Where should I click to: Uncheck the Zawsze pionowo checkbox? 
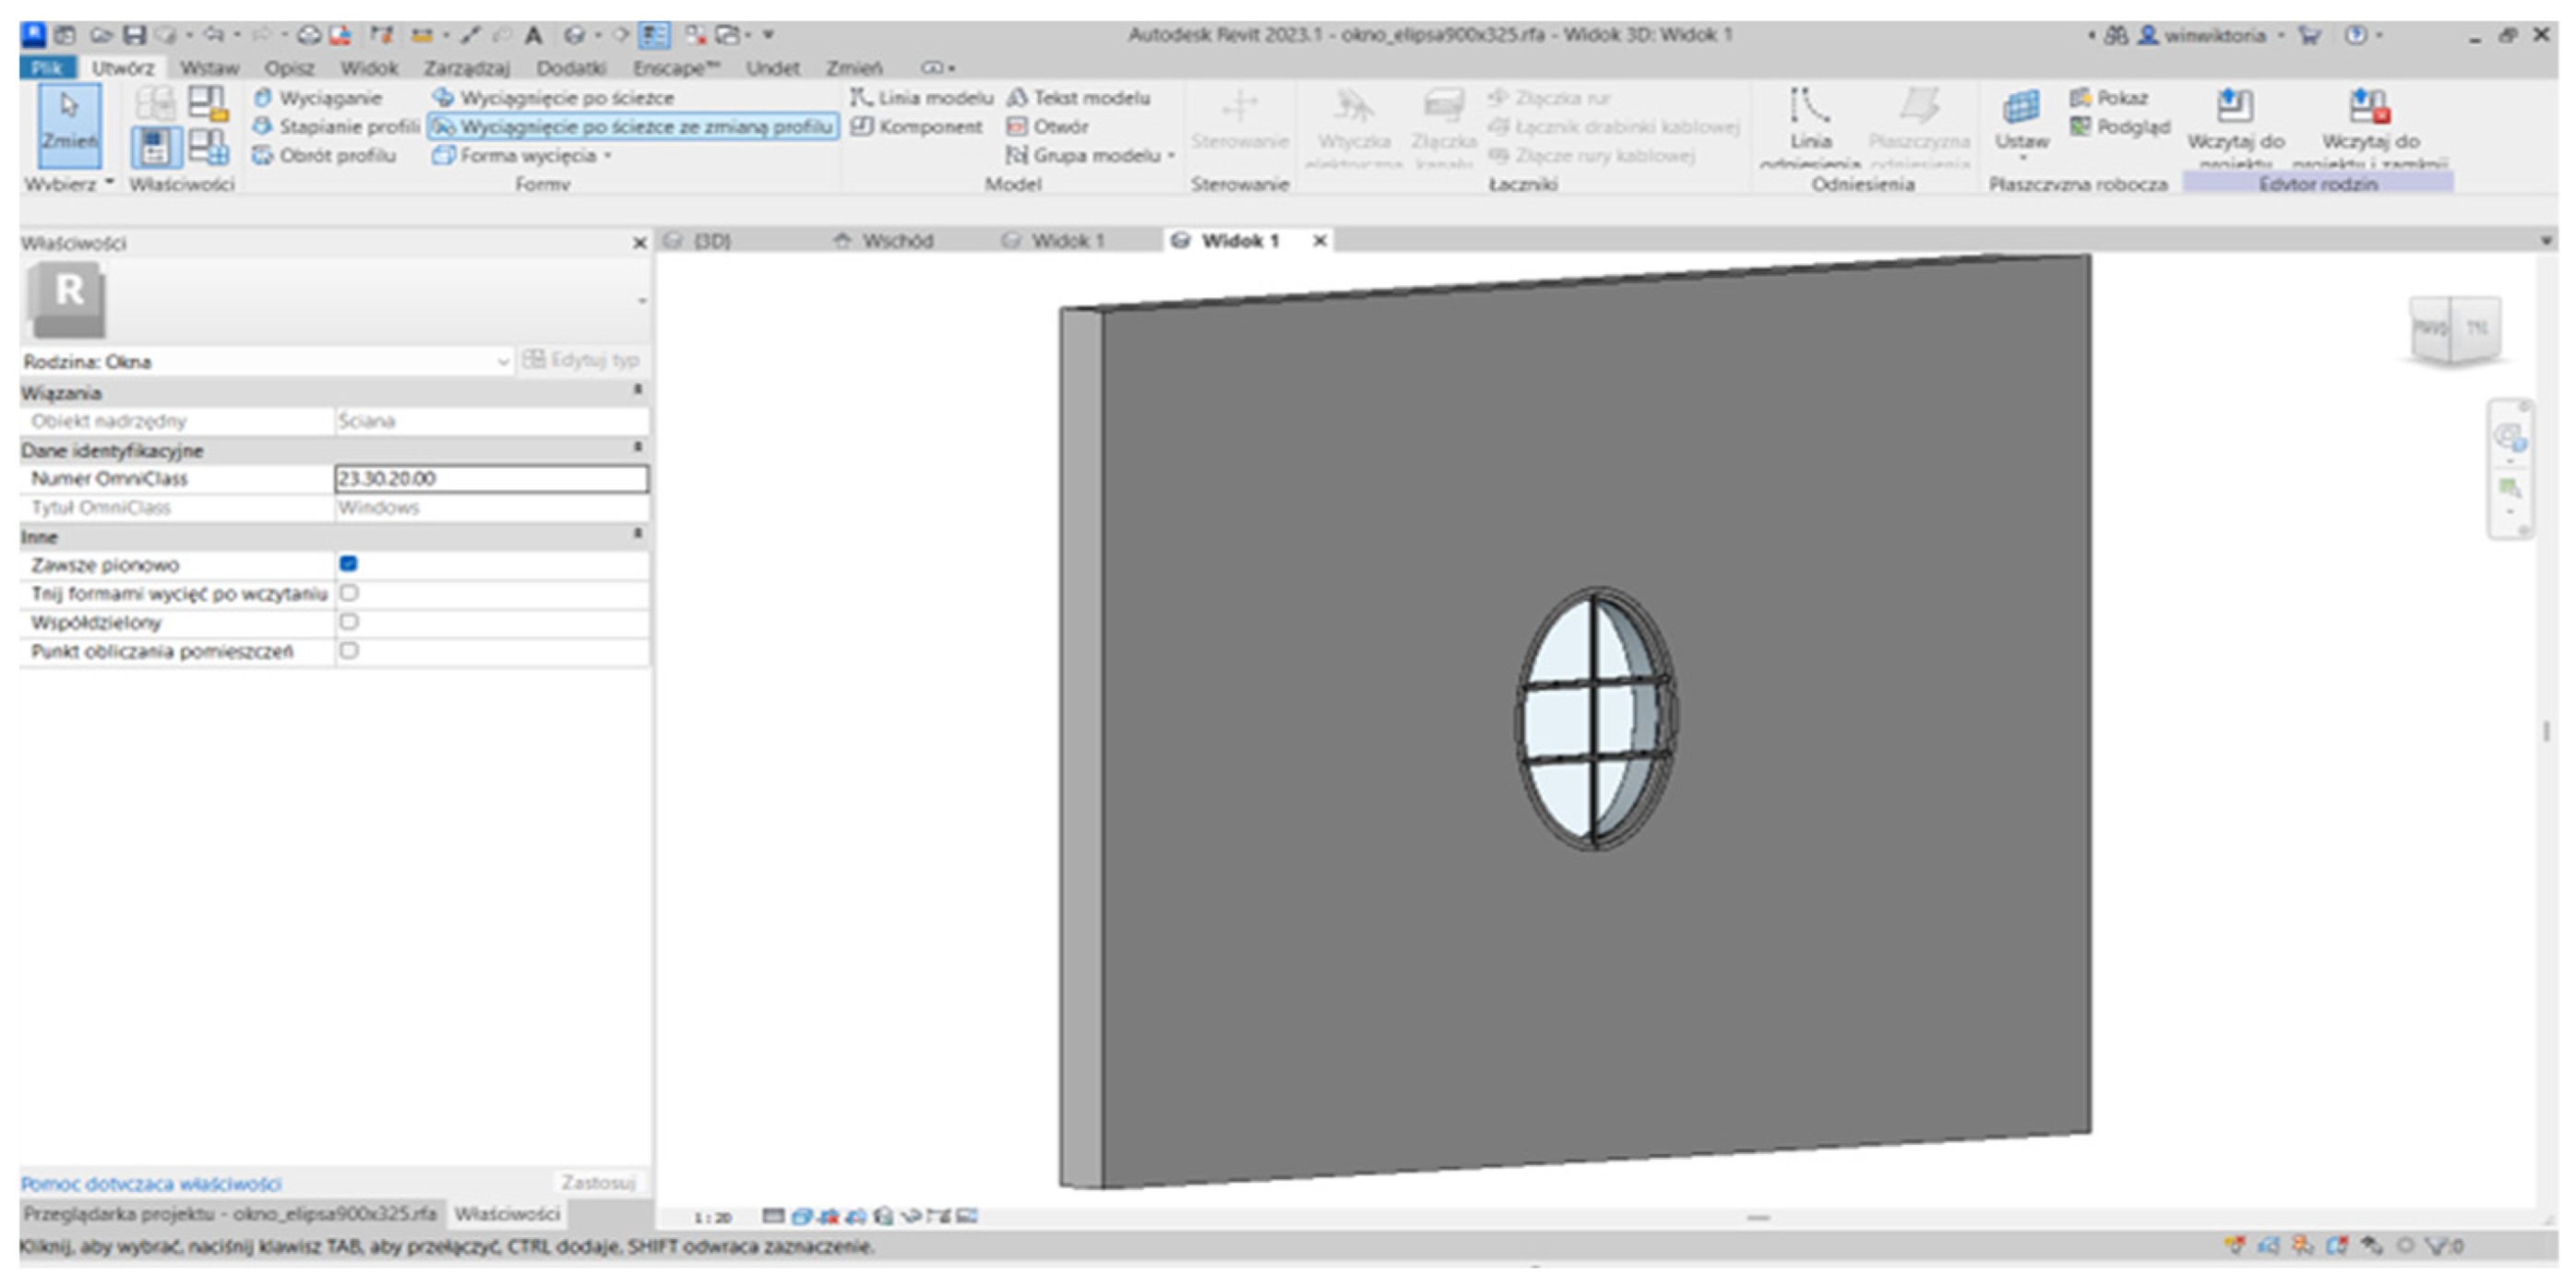pos(349,565)
